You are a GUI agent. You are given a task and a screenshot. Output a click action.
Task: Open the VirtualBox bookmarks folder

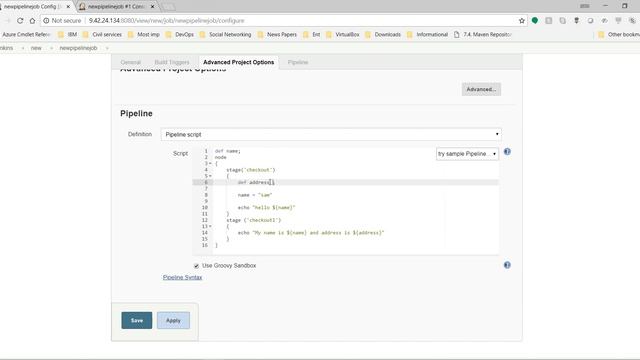click(343, 35)
